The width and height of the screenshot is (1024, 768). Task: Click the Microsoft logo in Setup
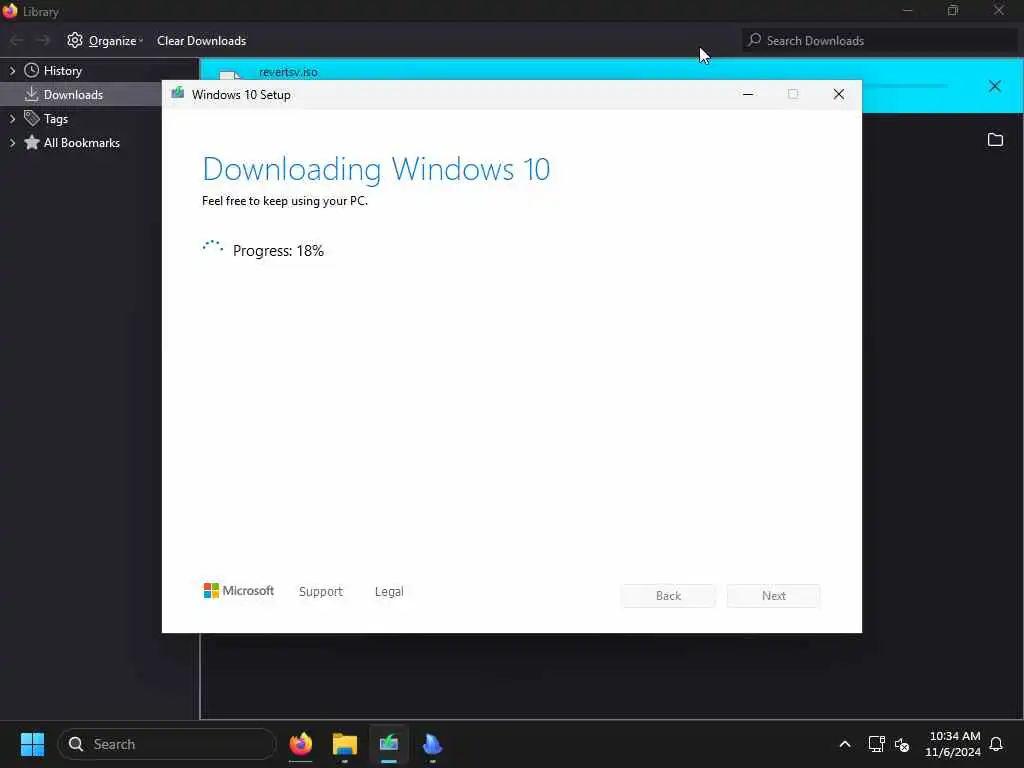pos(238,591)
